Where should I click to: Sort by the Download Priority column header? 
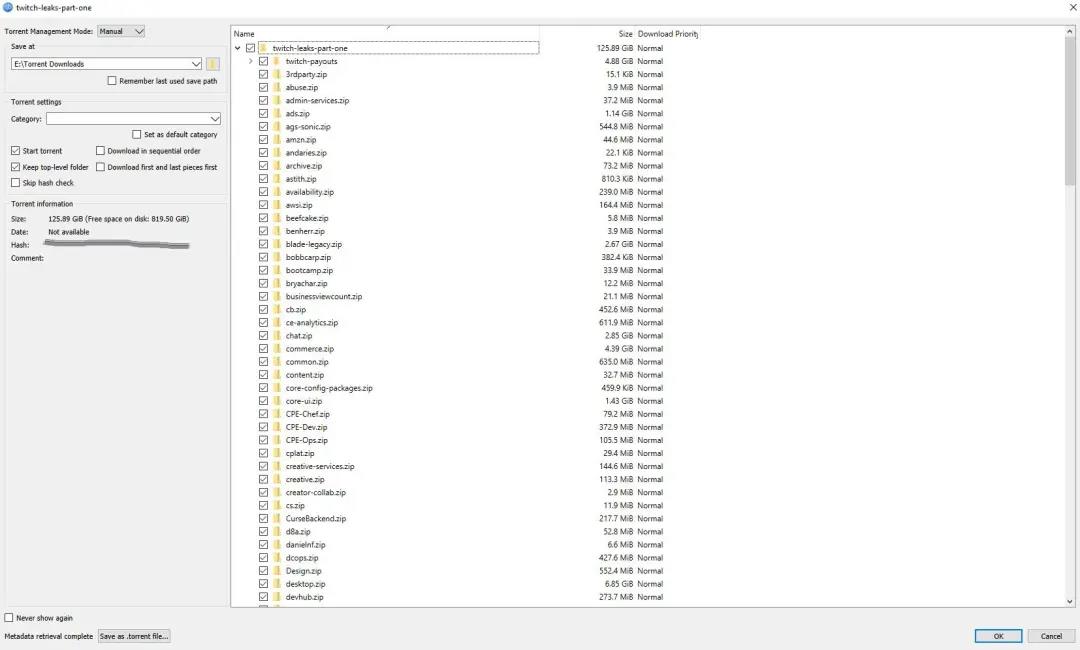coord(667,34)
